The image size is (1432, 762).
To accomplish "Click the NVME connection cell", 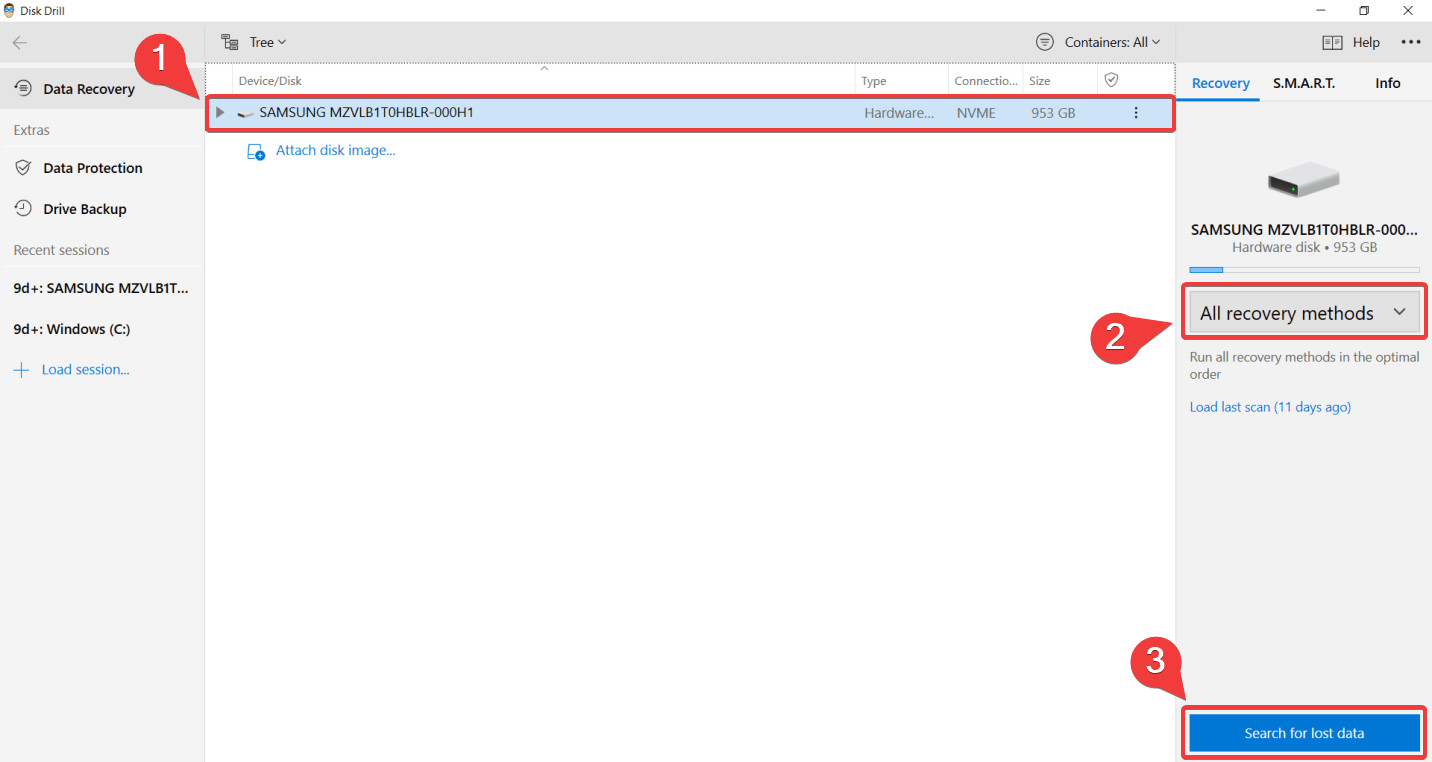I will (976, 113).
